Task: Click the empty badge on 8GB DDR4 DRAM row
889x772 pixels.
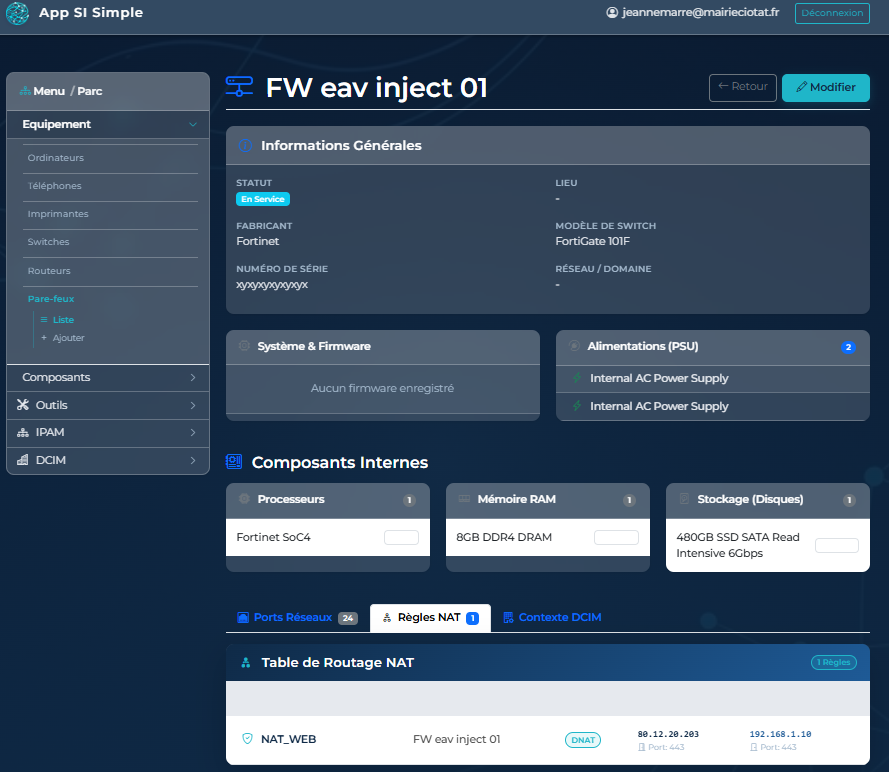Action: click(616, 537)
